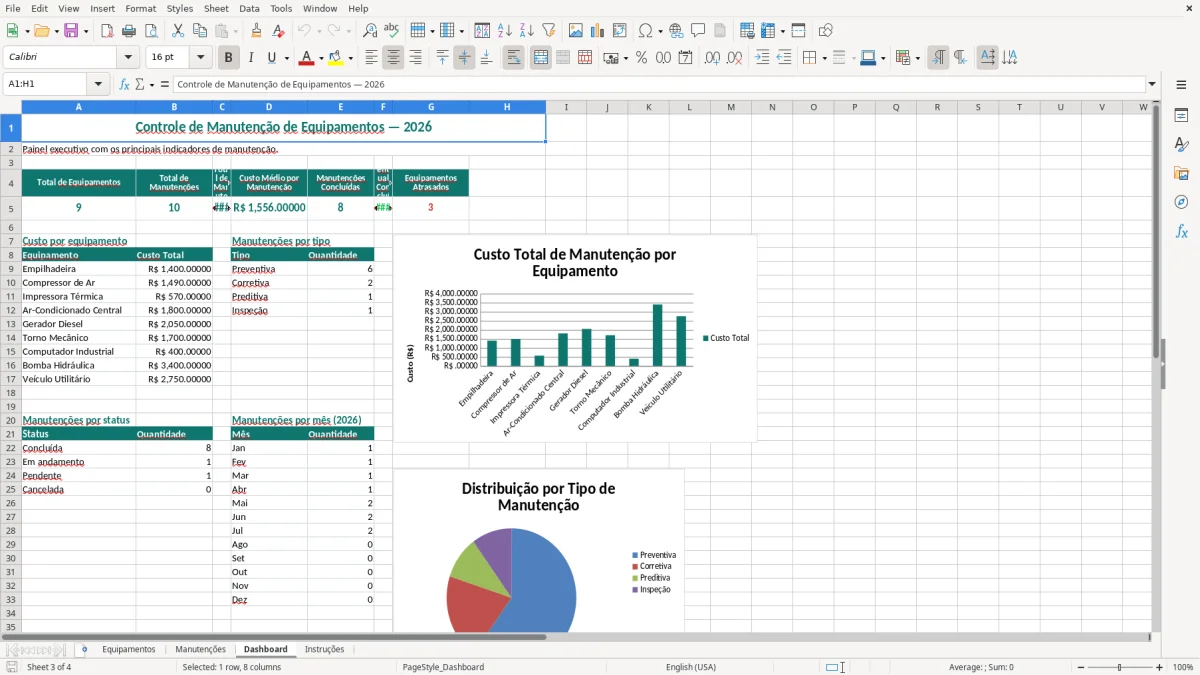Click the Background Color highlighter swatch
The width and height of the screenshot is (1200, 675).
click(x=335, y=58)
